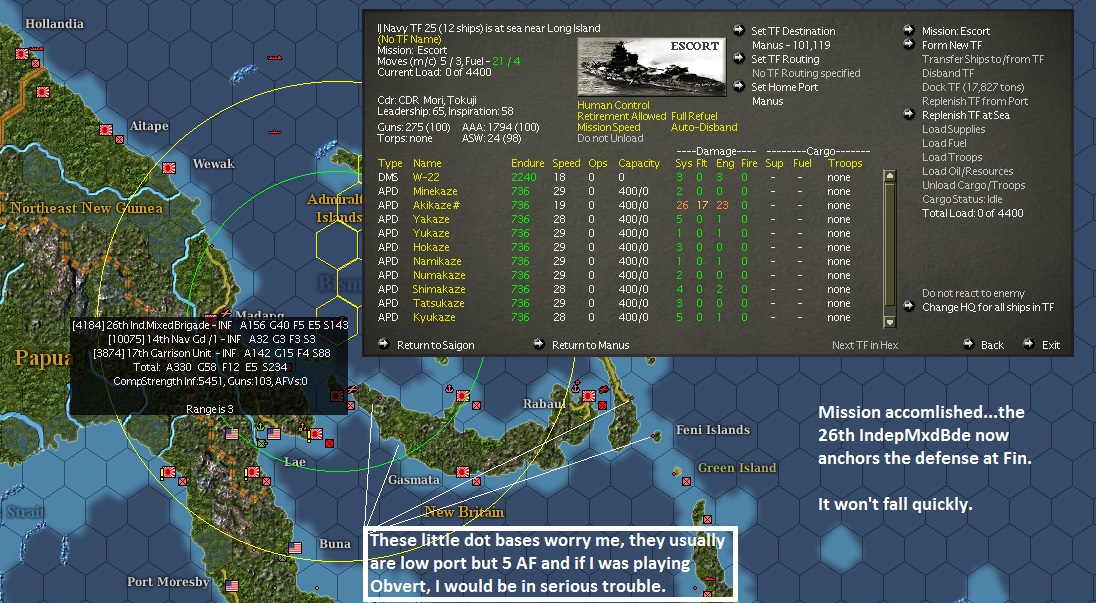Click Unload Cargo/Troops option
Screen dimensions: 1096x603
pos(973,184)
